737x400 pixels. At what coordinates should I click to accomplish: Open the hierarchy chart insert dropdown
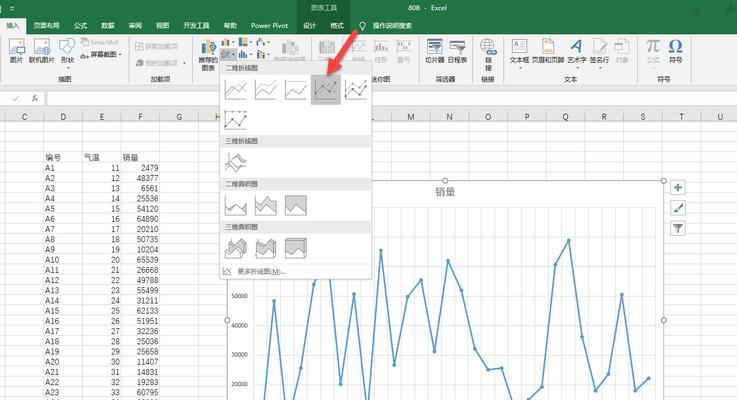245,42
